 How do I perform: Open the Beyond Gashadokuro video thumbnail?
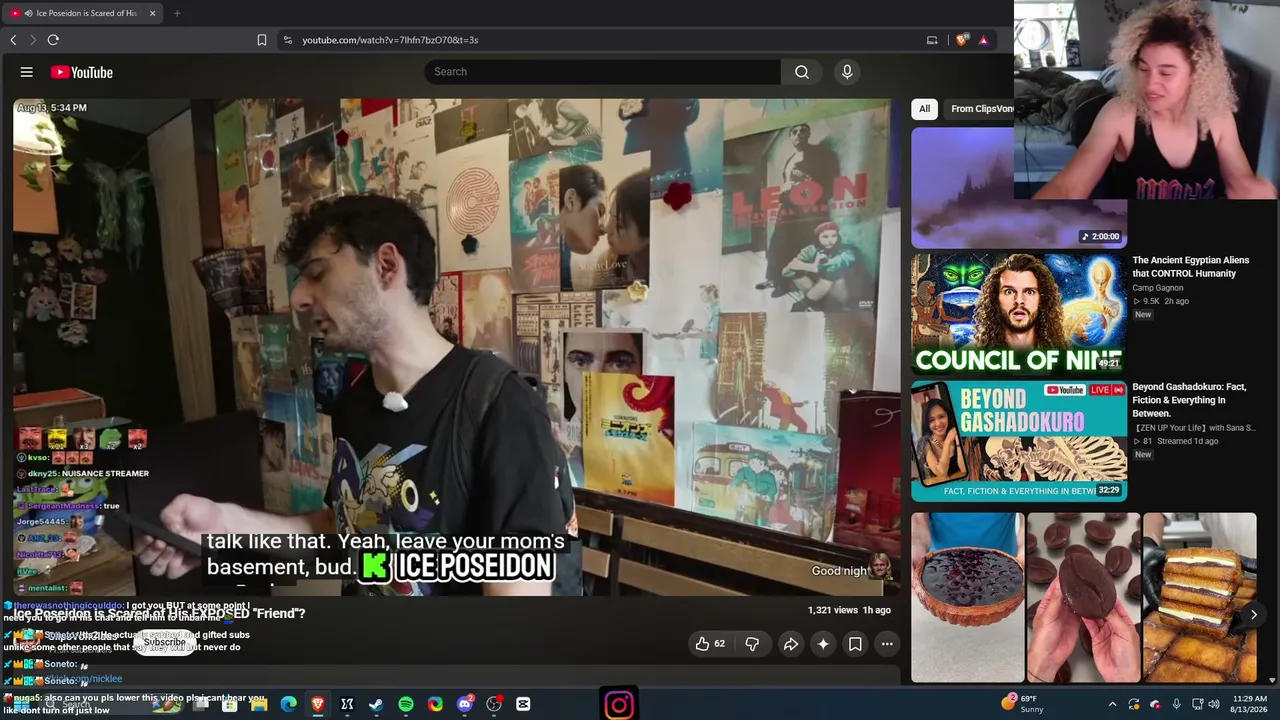tap(1019, 441)
